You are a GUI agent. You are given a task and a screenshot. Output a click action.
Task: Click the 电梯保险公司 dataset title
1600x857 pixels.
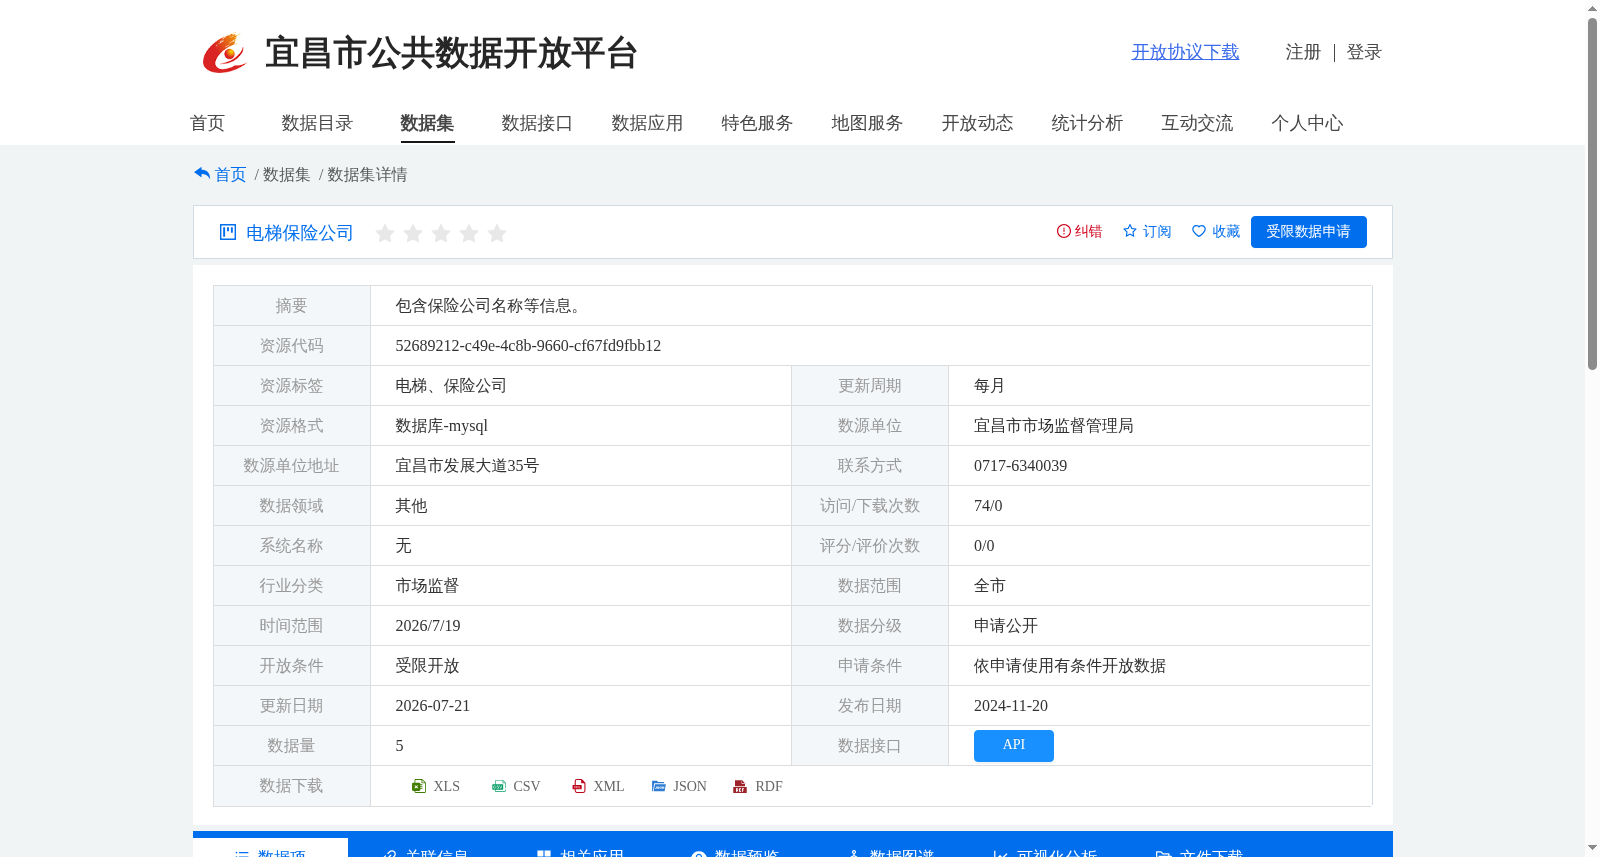(x=299, y=232)
